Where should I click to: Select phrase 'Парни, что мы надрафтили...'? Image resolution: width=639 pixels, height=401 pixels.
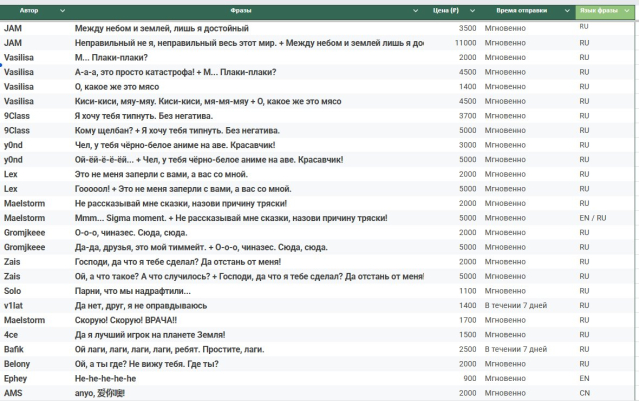coord(132,291)
